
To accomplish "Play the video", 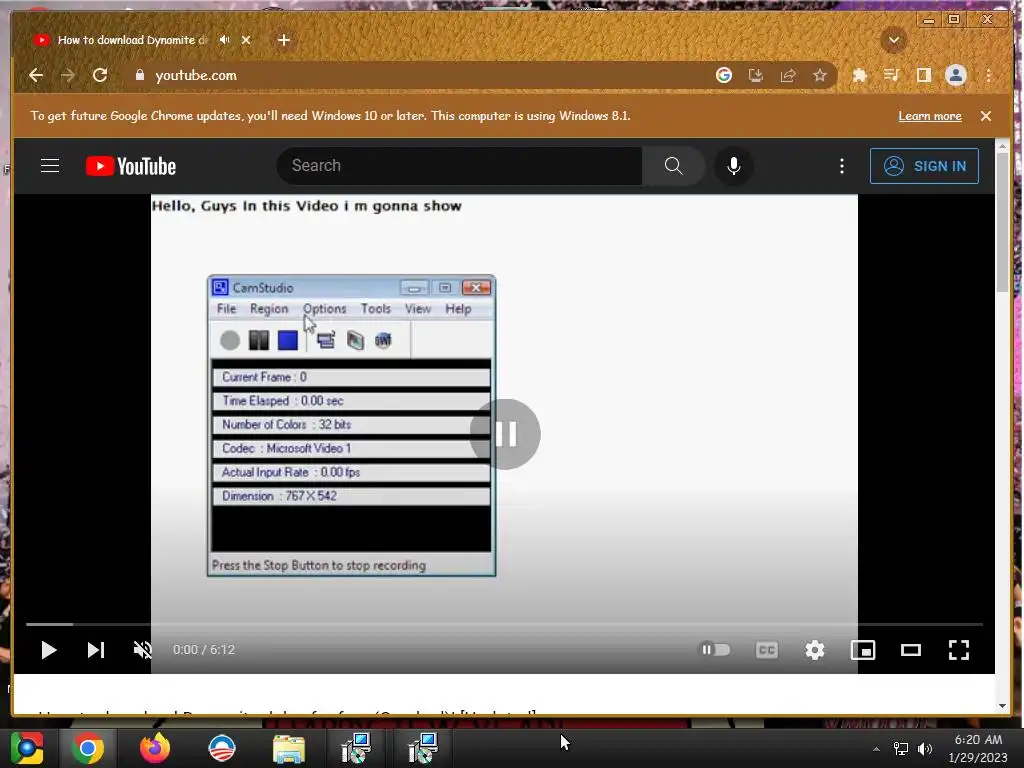I will tap(48, 650).
